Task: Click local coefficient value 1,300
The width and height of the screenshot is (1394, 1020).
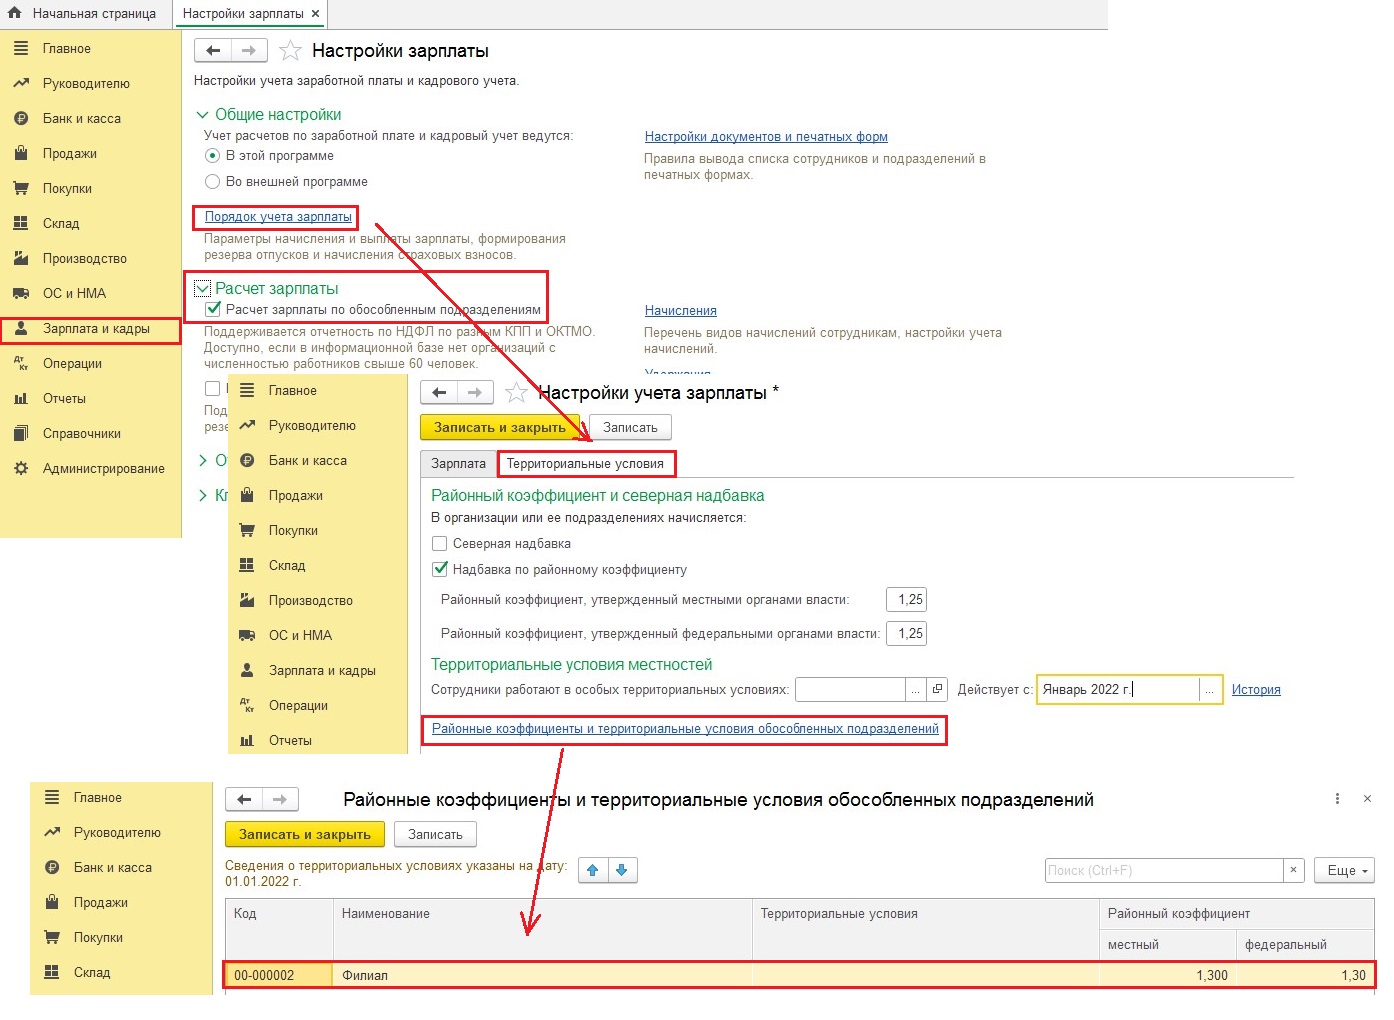Action: tap(1167, 975)
